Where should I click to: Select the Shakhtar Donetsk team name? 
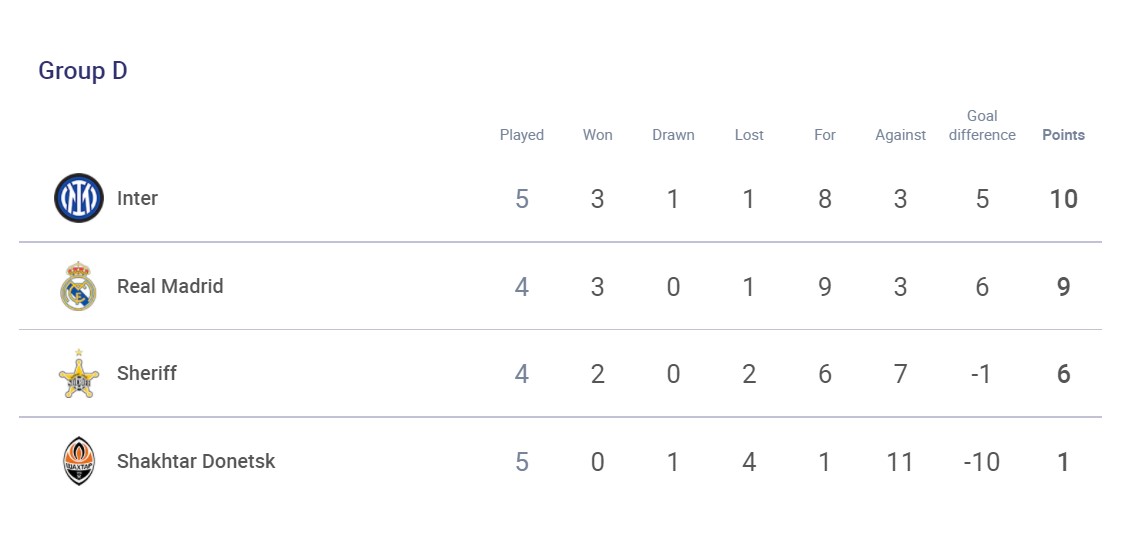coord(196,461)
